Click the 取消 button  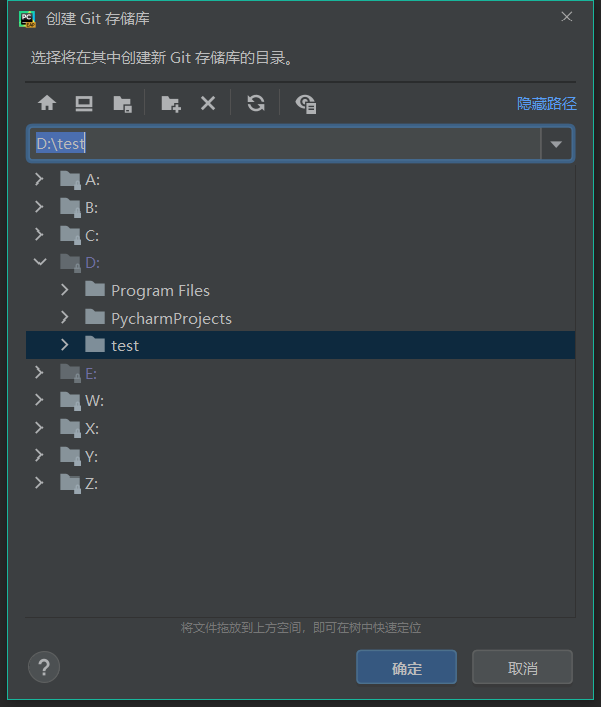(x=523, y=667)
